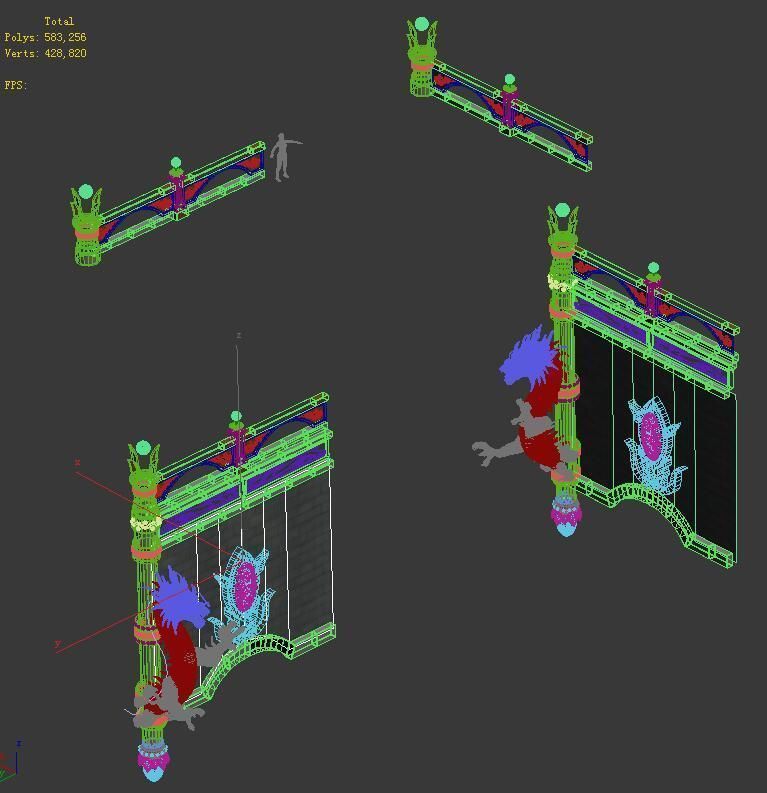Select the pink lotus medallion on the black gate
The width and height of the screenshot is (767, 793).
click(x=651, y=436)
